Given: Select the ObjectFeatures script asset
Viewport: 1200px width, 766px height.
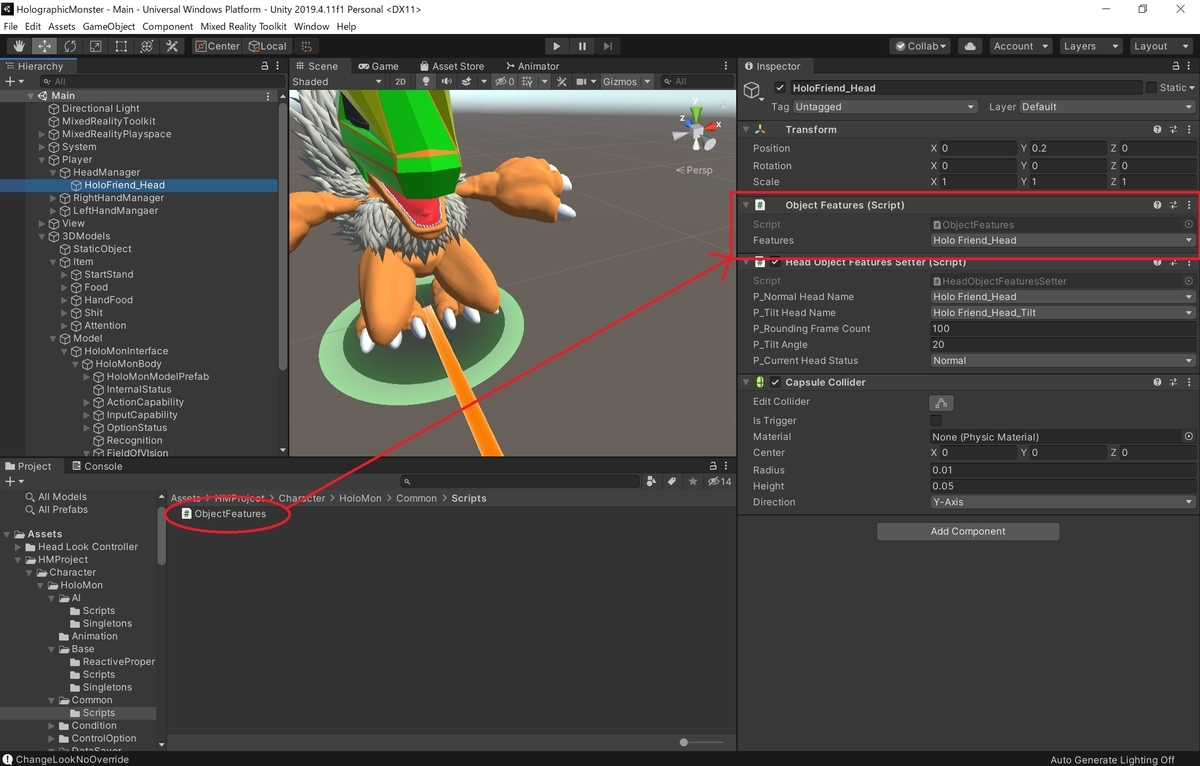Looking at the screenshot, I should (223, 514).
